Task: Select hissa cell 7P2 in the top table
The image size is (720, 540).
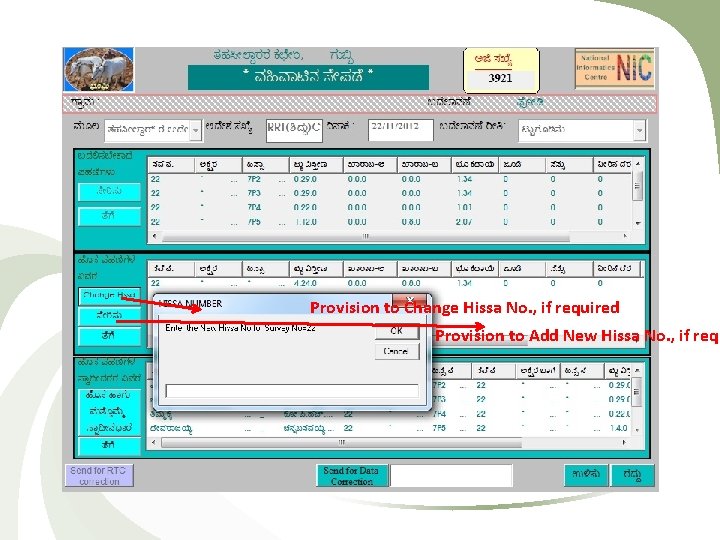Action: click(254, 179)
